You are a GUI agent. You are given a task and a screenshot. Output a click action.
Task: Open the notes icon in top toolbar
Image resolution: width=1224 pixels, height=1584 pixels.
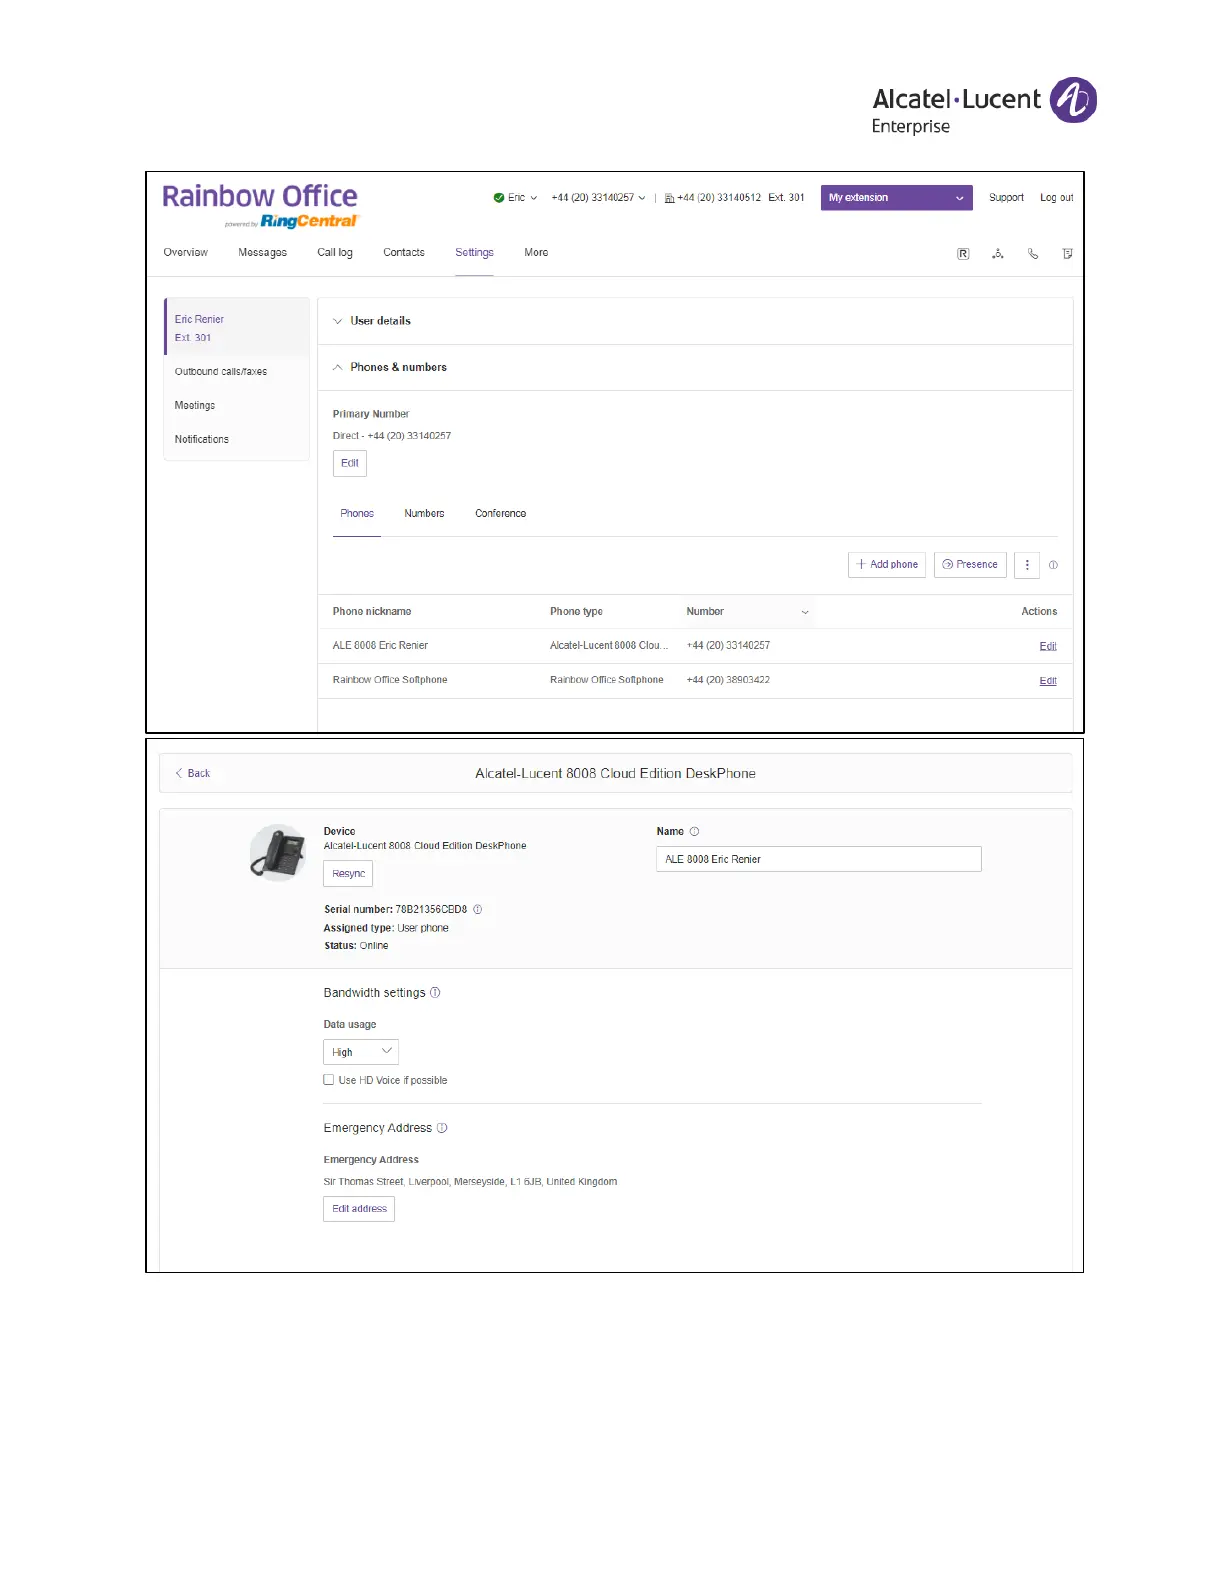1067,254
